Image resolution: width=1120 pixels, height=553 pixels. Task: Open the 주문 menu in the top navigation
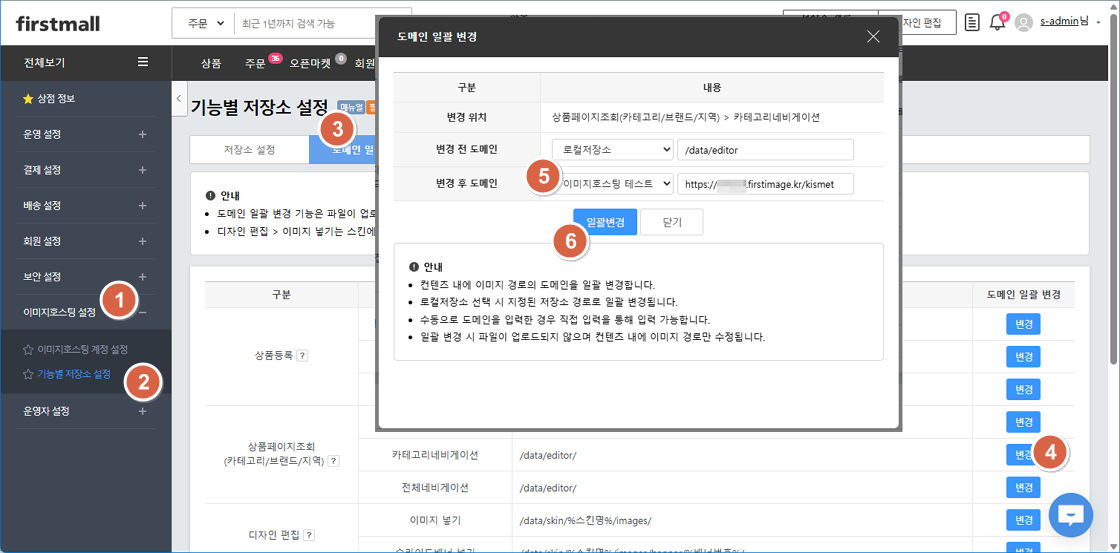pyautogui.click(x=255, y=63)
